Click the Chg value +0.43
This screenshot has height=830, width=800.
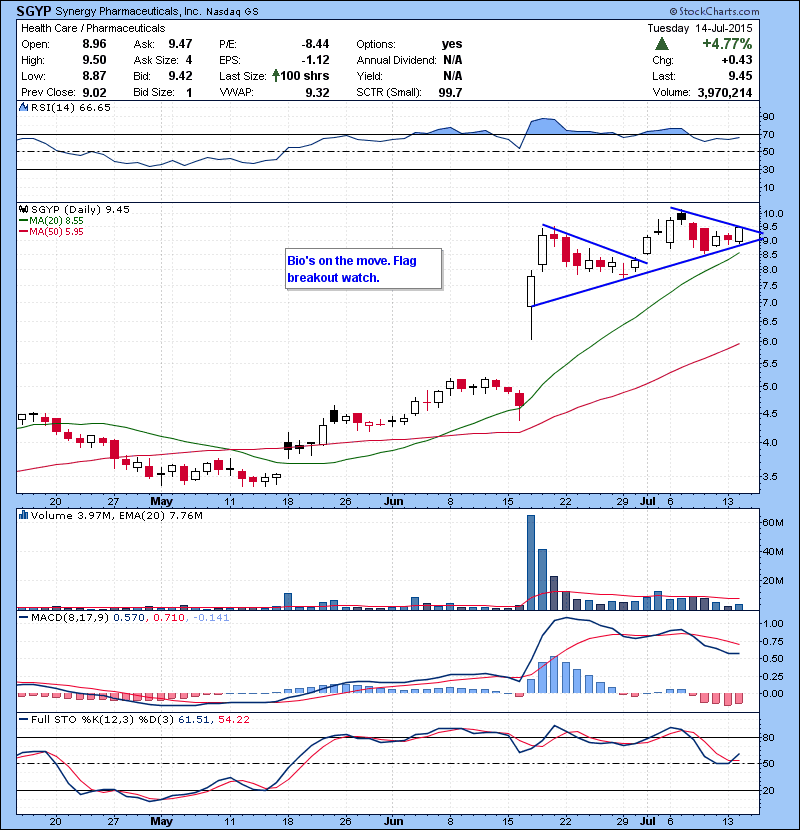pos(736,60)
